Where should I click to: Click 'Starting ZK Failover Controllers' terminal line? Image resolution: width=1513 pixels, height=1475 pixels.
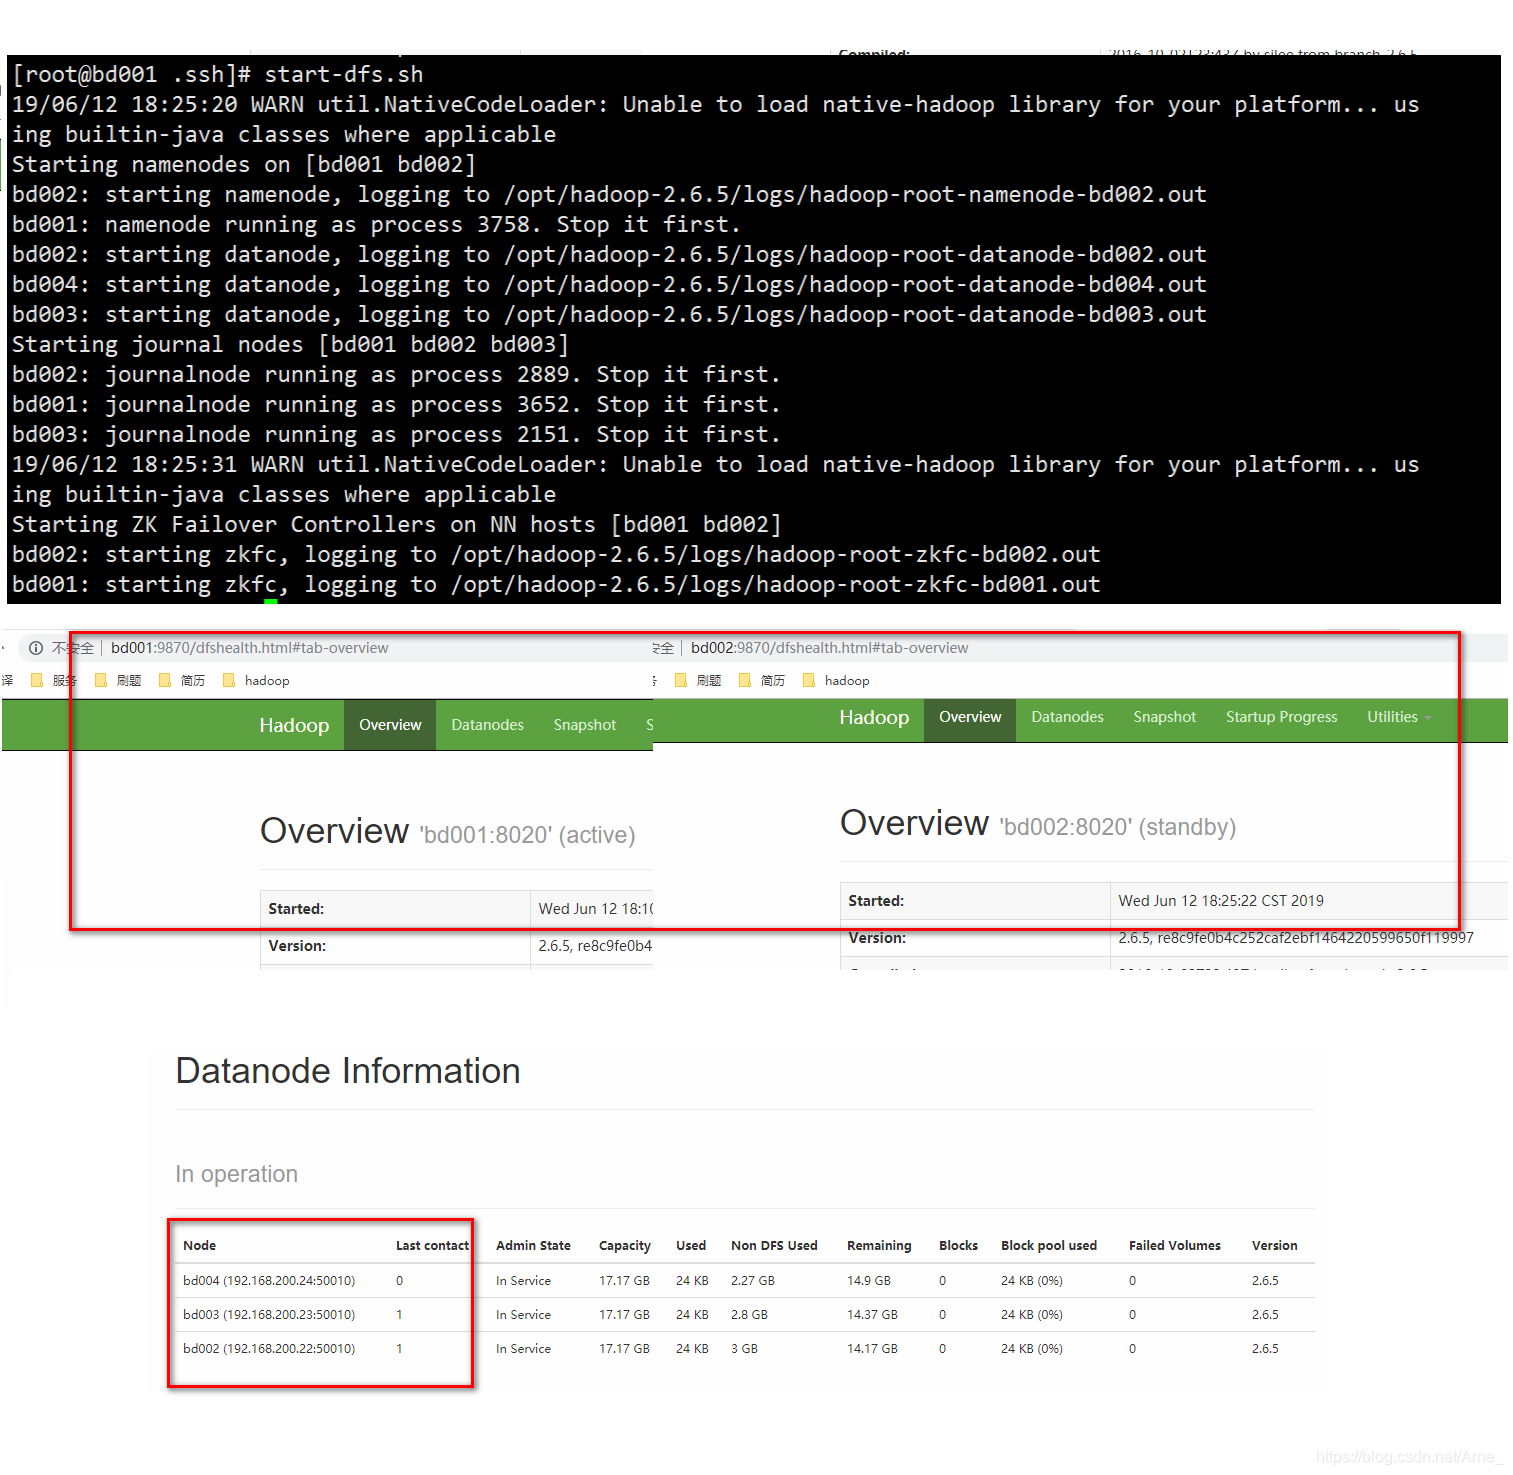click(396, 524)
